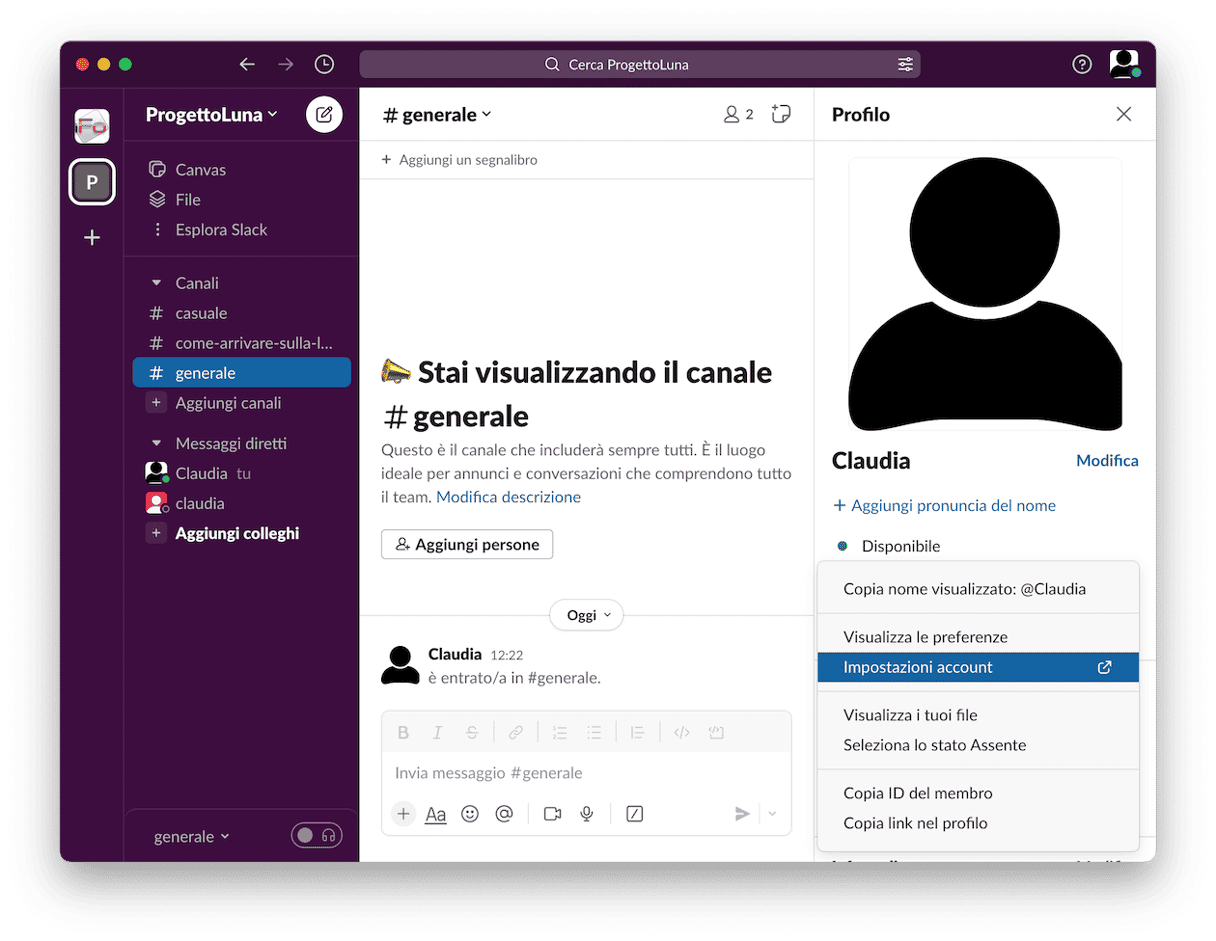Add a workspace with plus icon
1216x941 pixels.
click(x=92, y=238)
